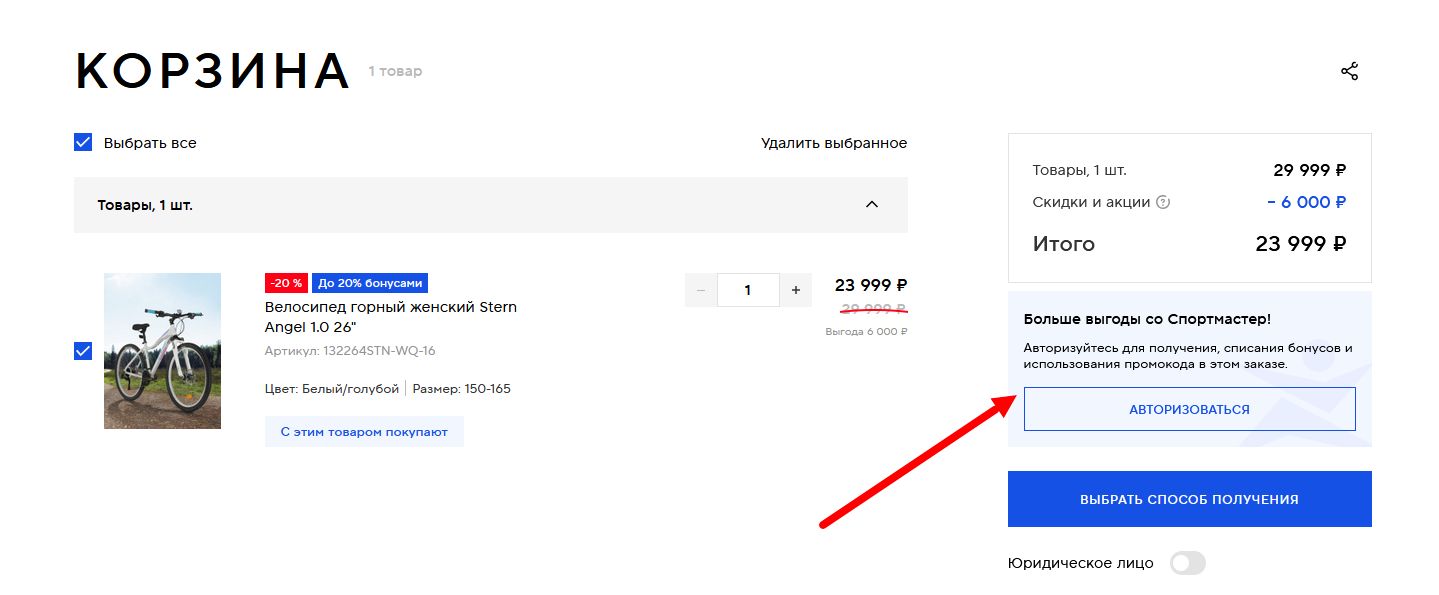Toggle the "Выбрать все" checkbox
The height and width of the screenshot is (595, 1439).
click(83, 142)
